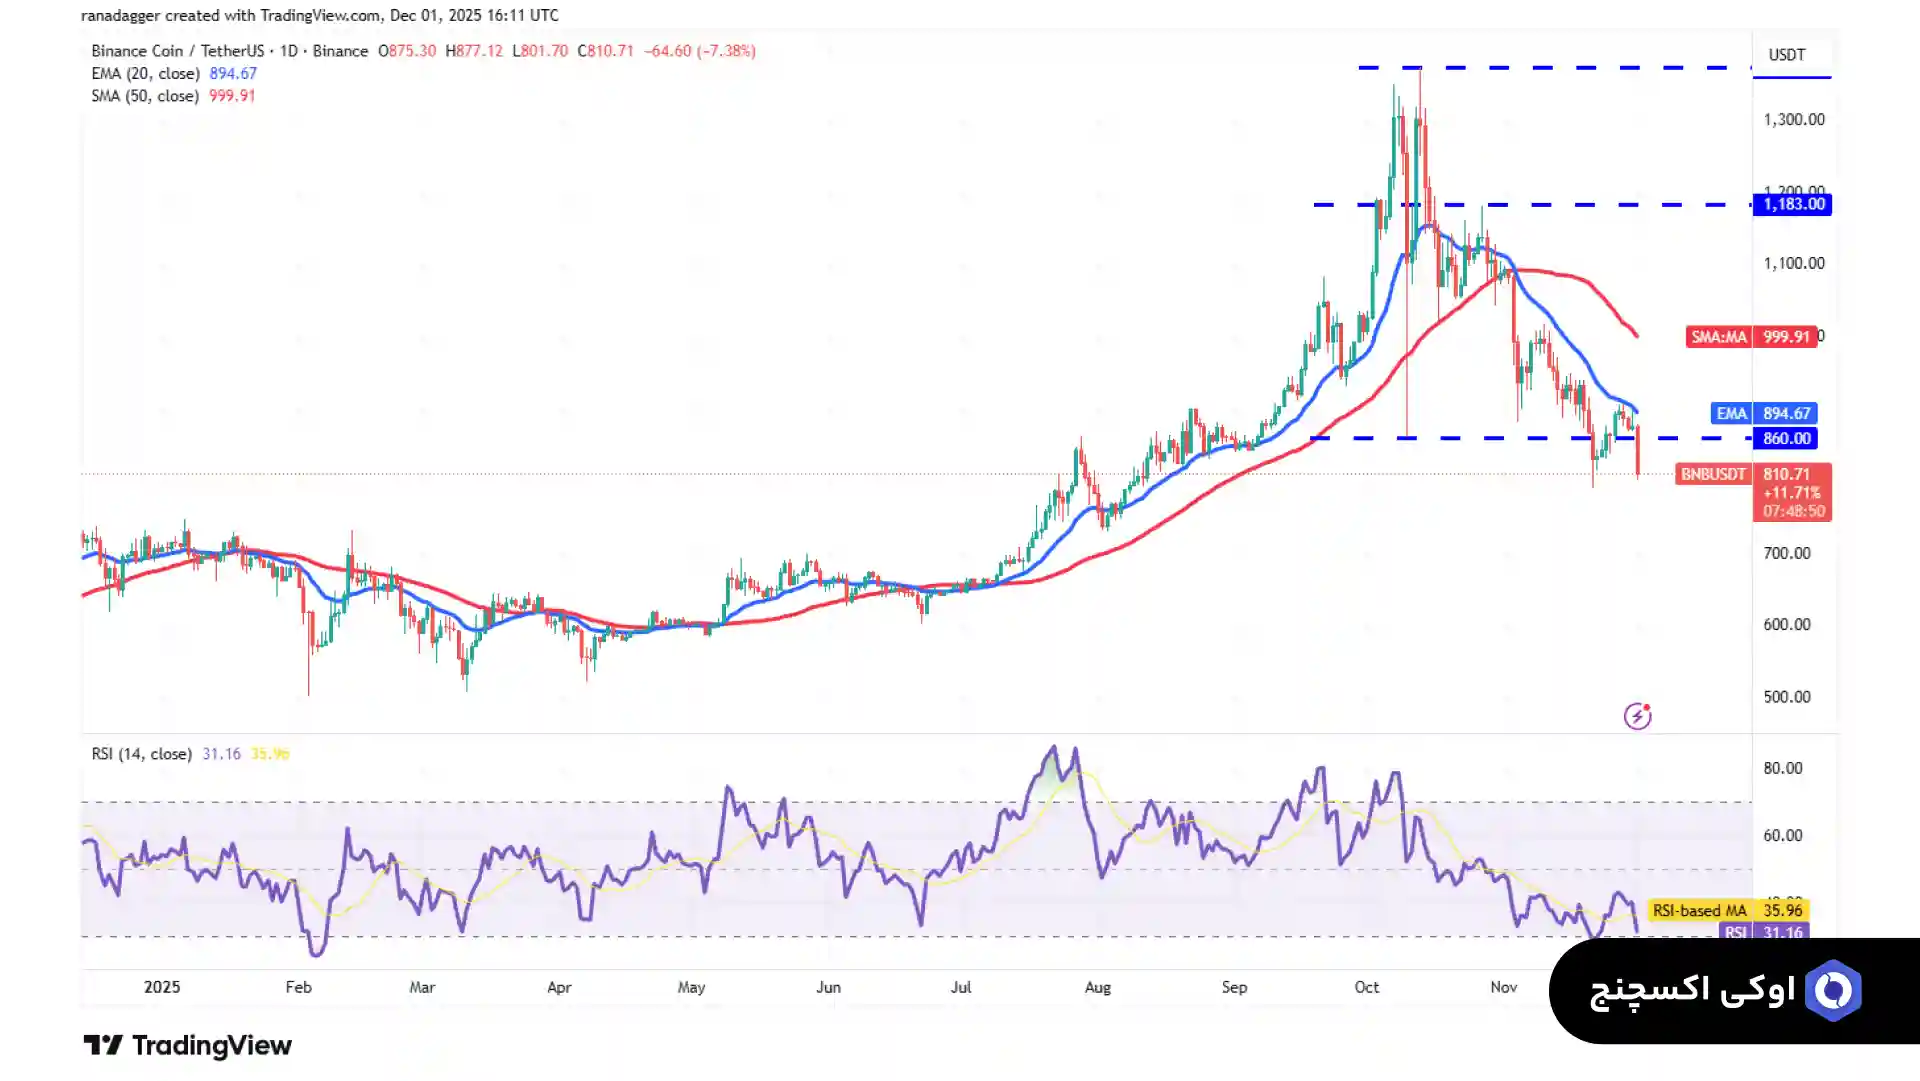Image resolution: width=1920 pixels, height=1081 pixels.
Task: Click the 860.00 support level label
Action: point(1786,439)
